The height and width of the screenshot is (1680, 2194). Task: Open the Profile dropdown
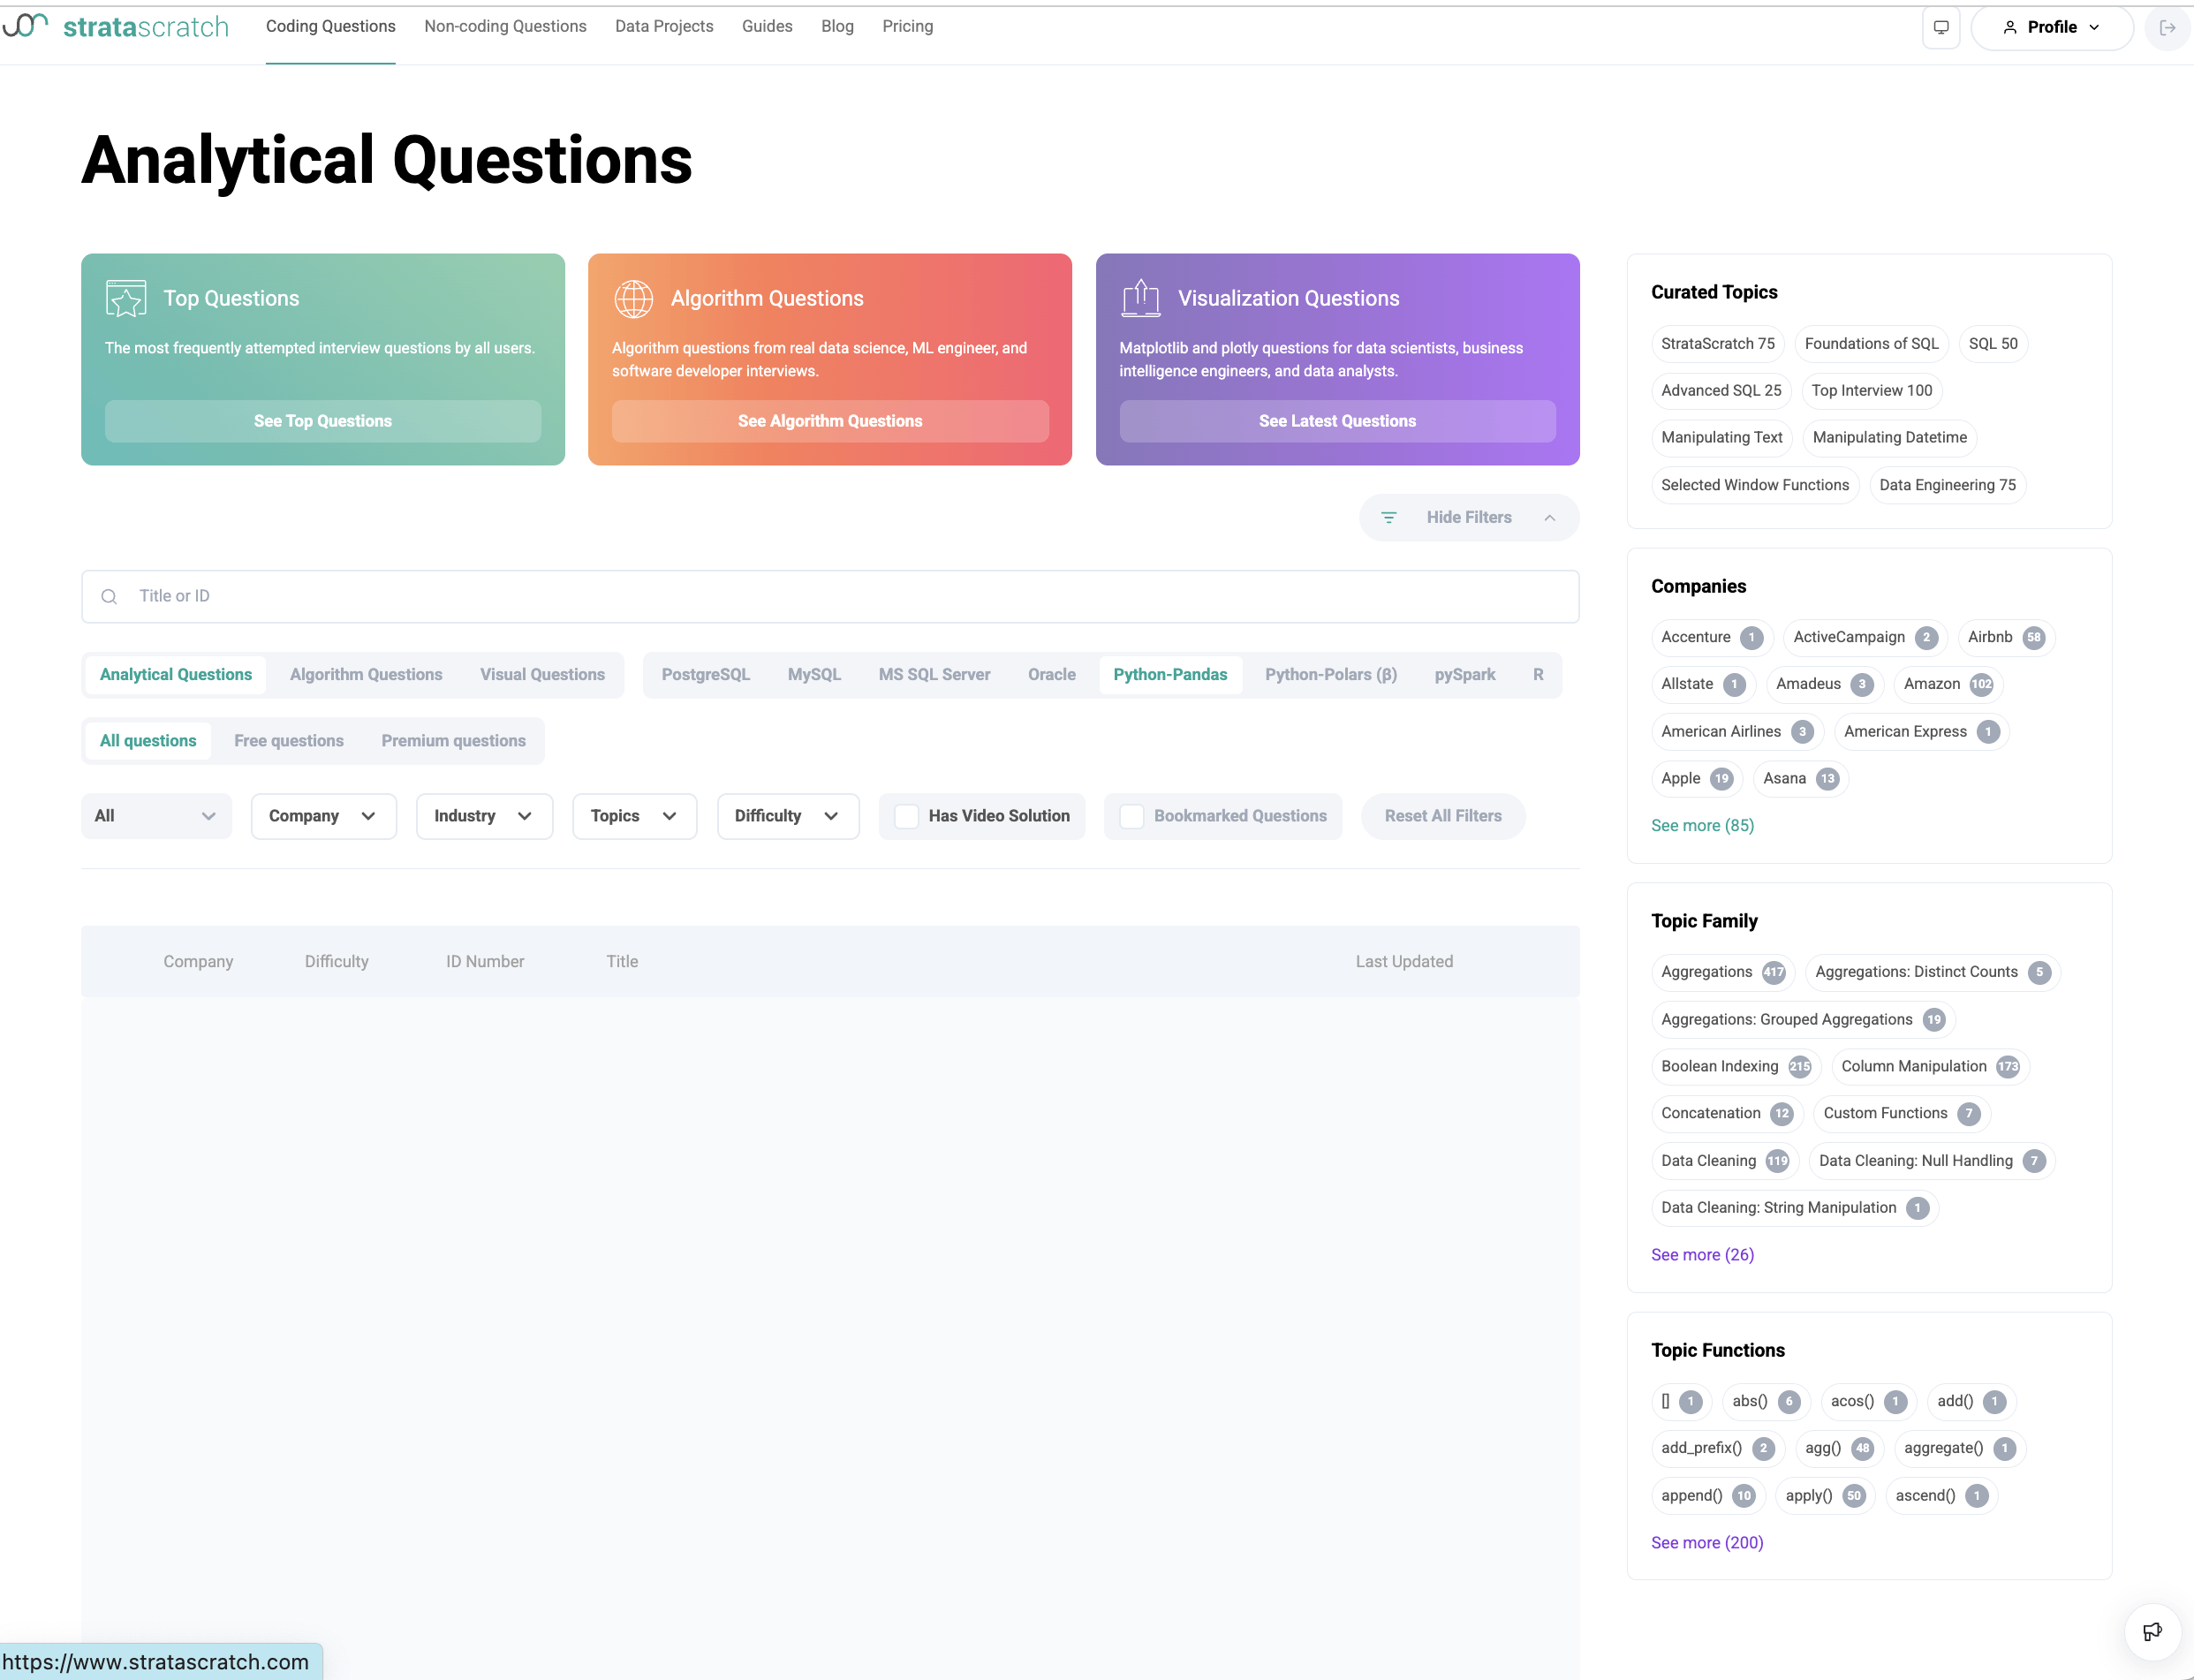(2051, 27)
